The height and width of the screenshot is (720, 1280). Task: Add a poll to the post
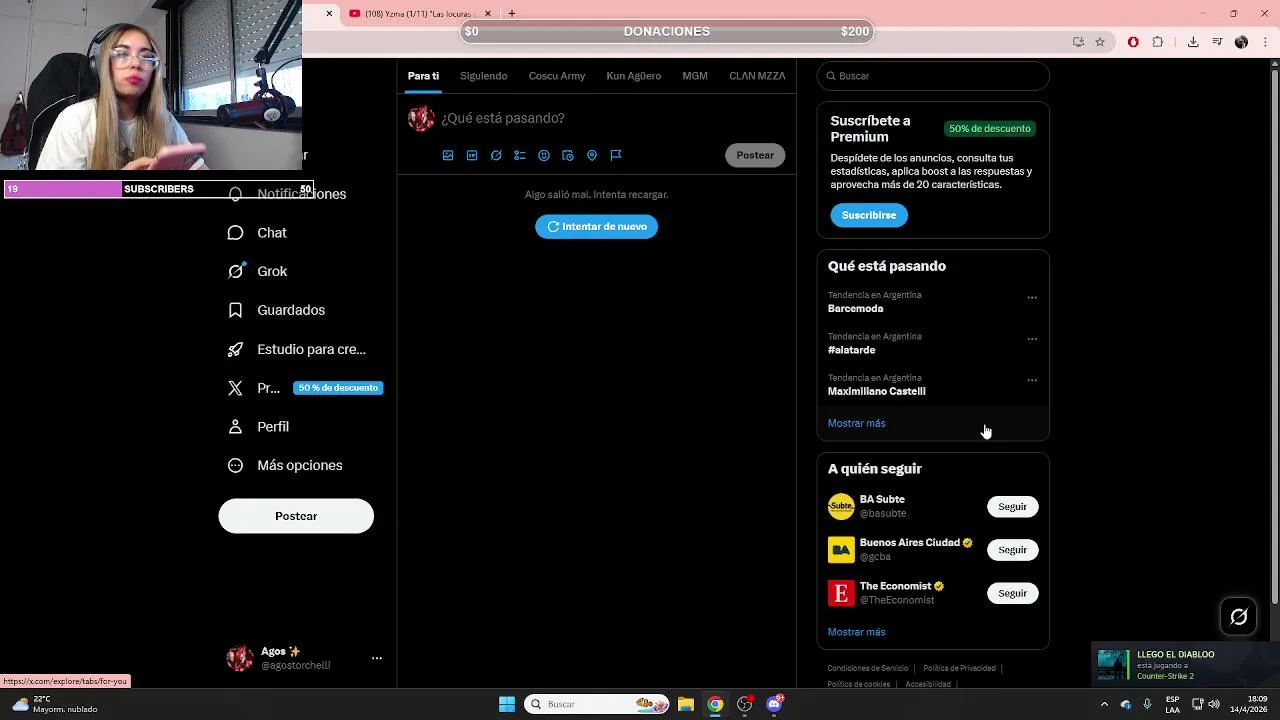click(x=520, y=155)
